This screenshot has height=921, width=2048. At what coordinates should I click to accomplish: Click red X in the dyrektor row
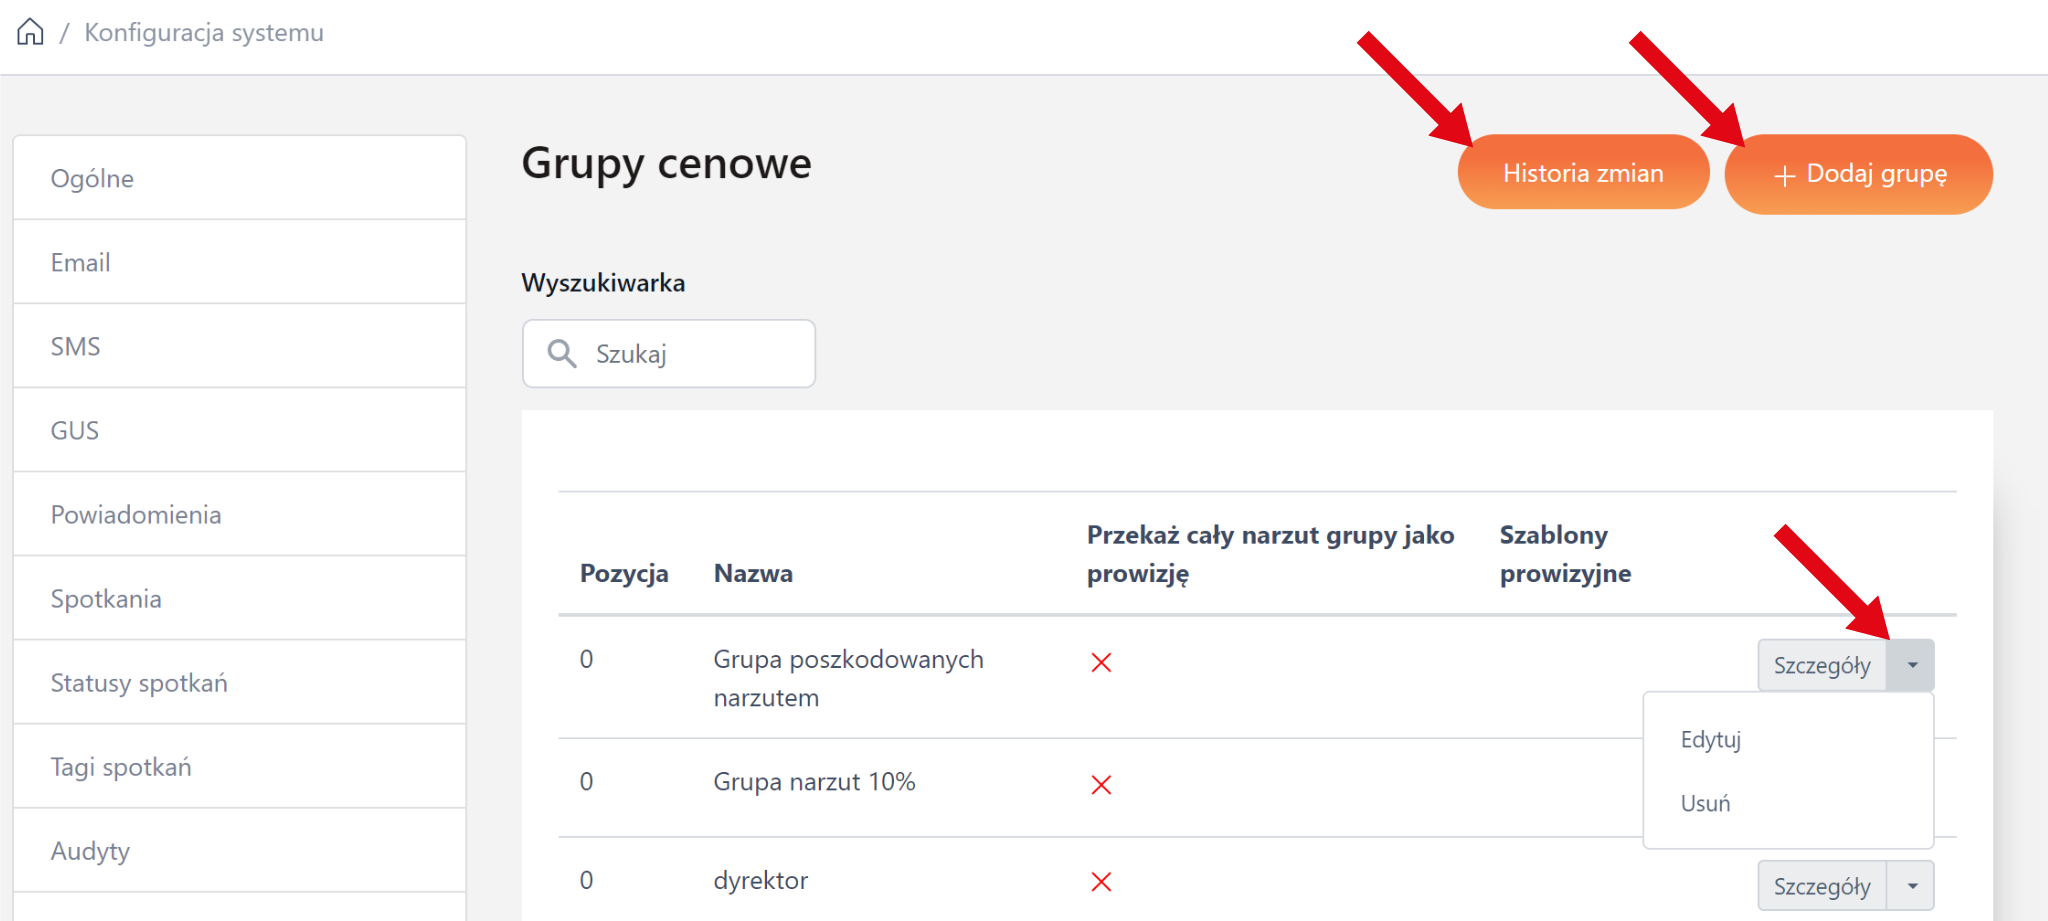coord(1101,881)
